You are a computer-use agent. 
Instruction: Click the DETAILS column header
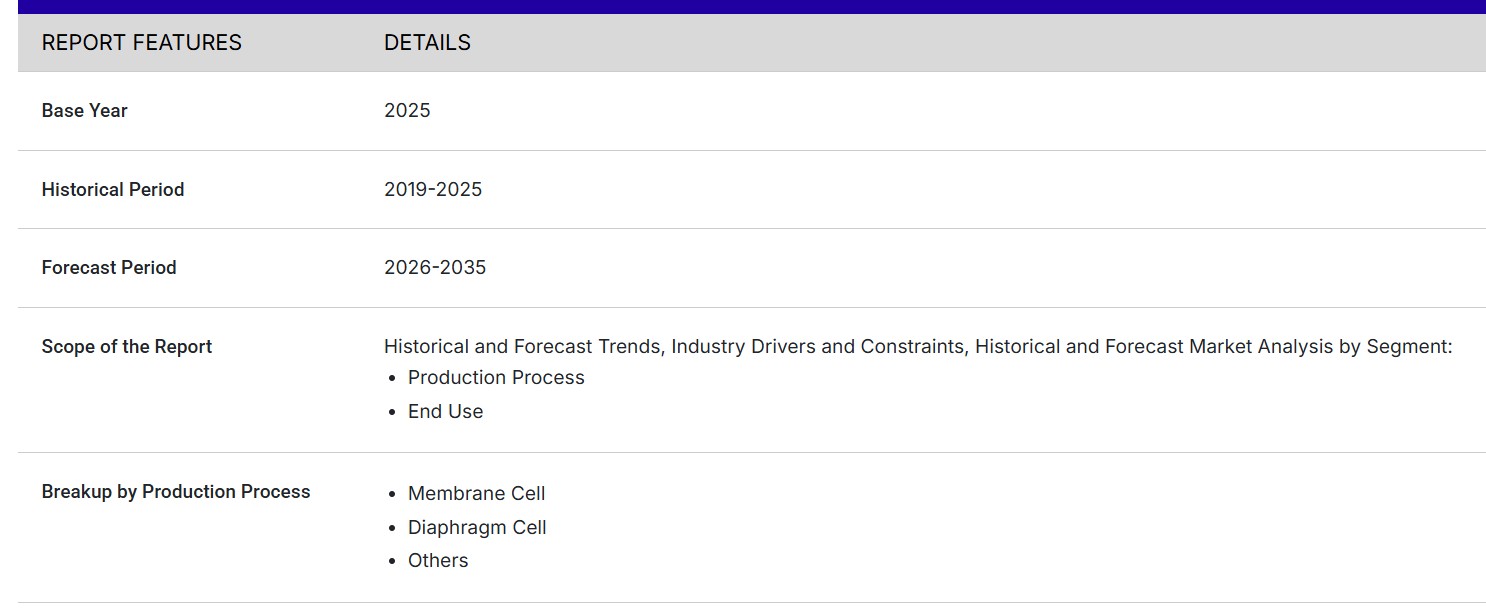(427, 43)
